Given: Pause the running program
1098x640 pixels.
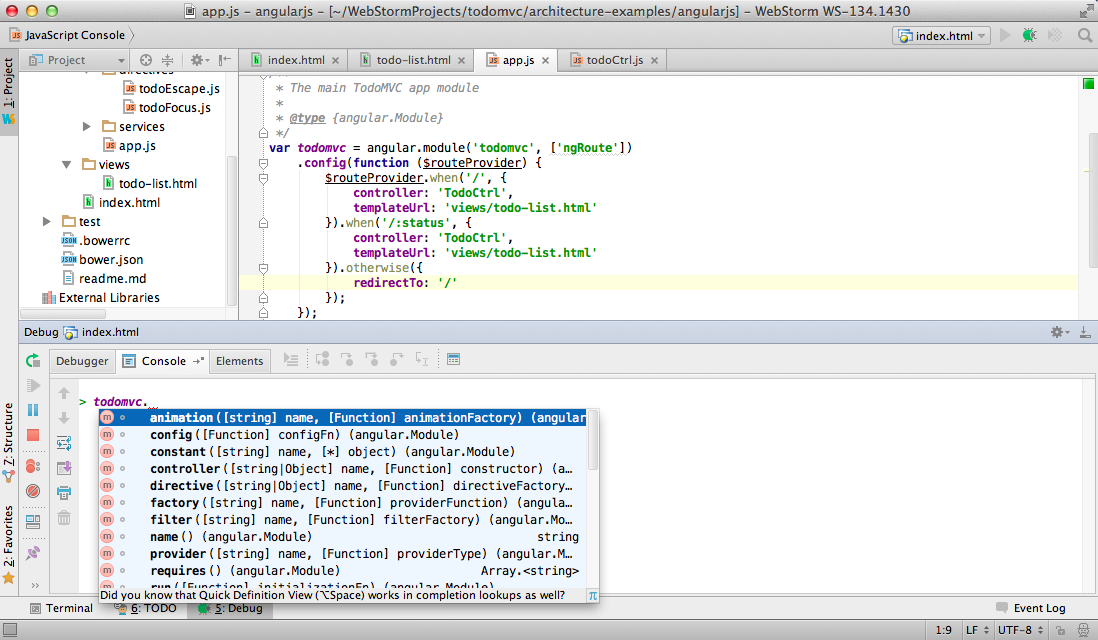Looking at the screenshot, I should click(33, 411).
